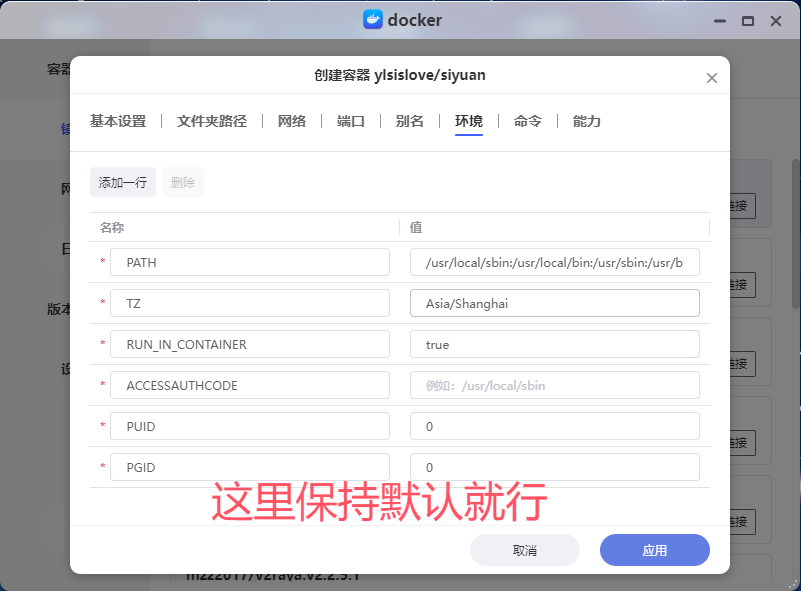The image size is (801, 591).
Task: Click the docker whale app icon
Action: [x=372, y=20]
